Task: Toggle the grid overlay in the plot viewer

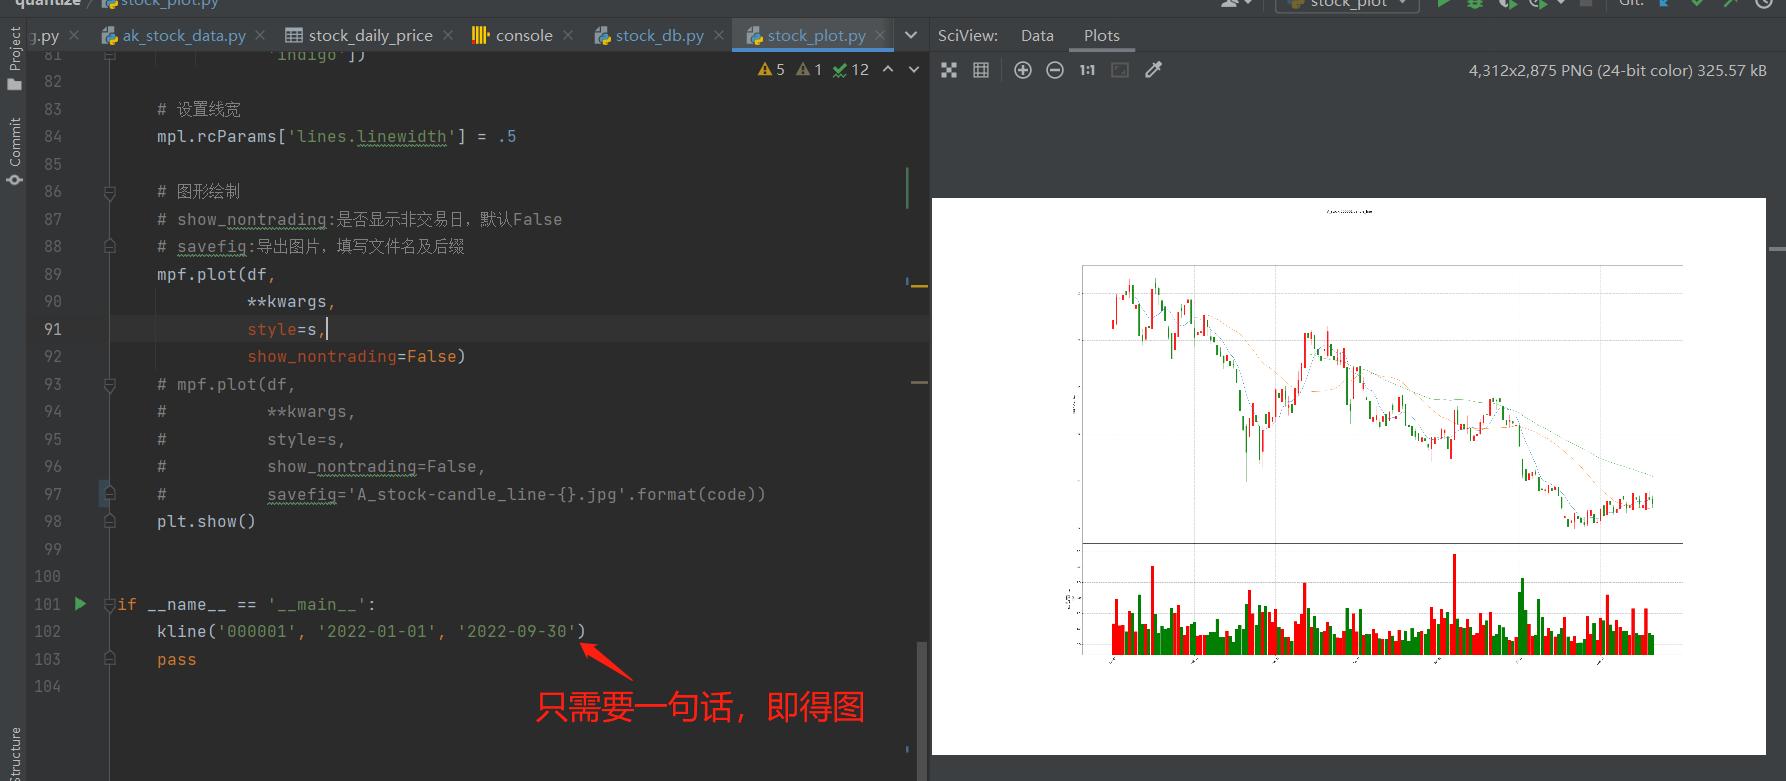Action: click(981, 70)
